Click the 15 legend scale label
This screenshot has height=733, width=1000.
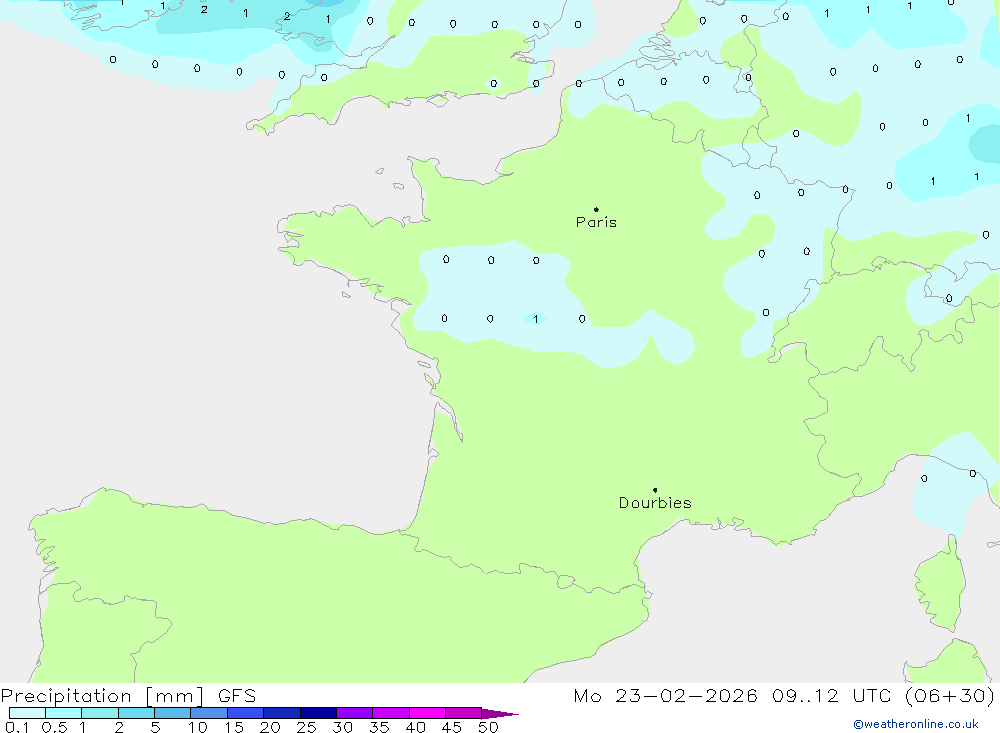pos(234,727)
